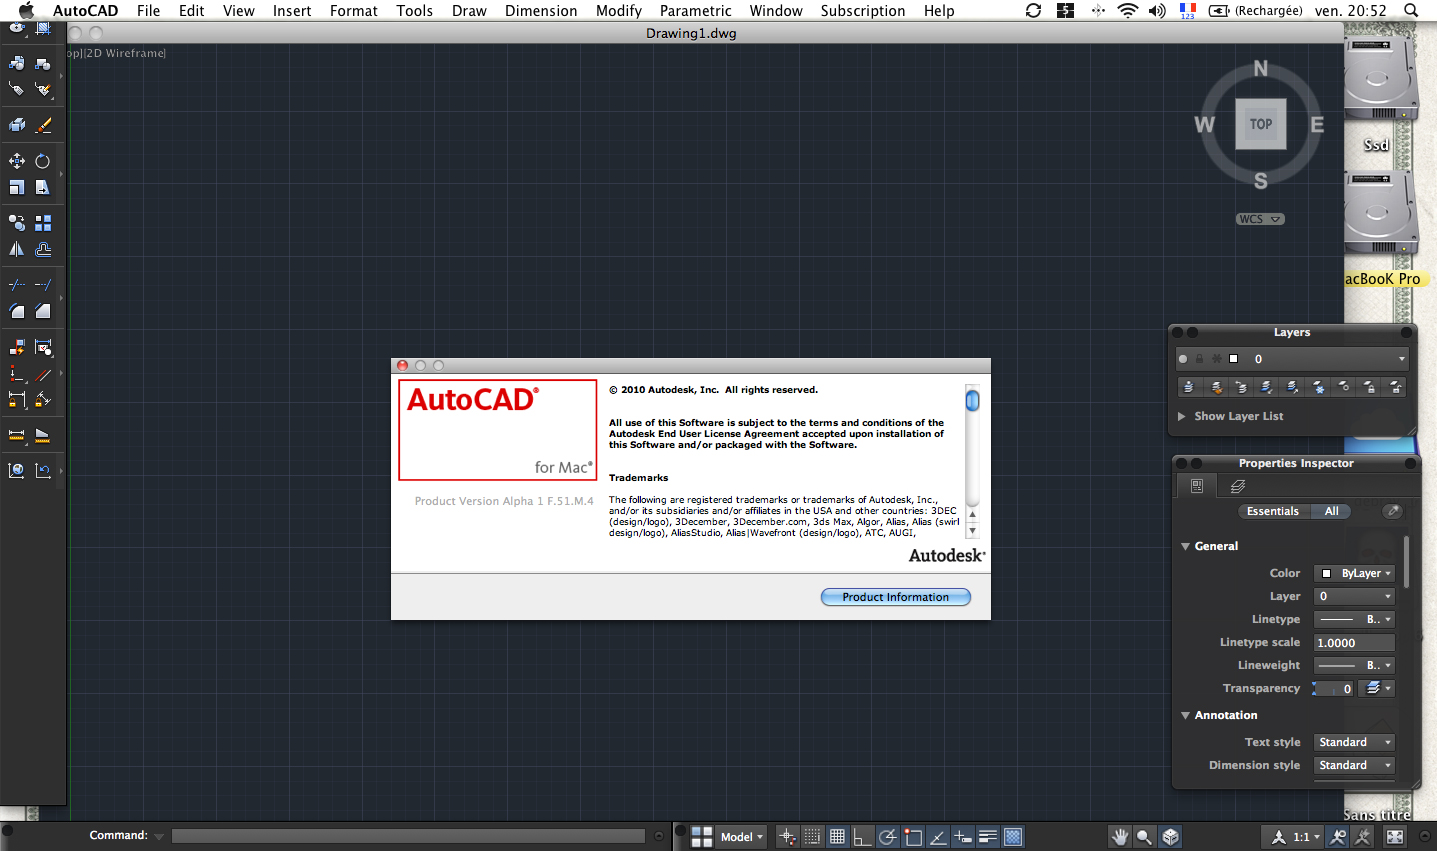Image resolution: width=1437 pixels, height=851 pixels.
Task: Toggle Lineweight display in status bar
Action: (988, 837)
